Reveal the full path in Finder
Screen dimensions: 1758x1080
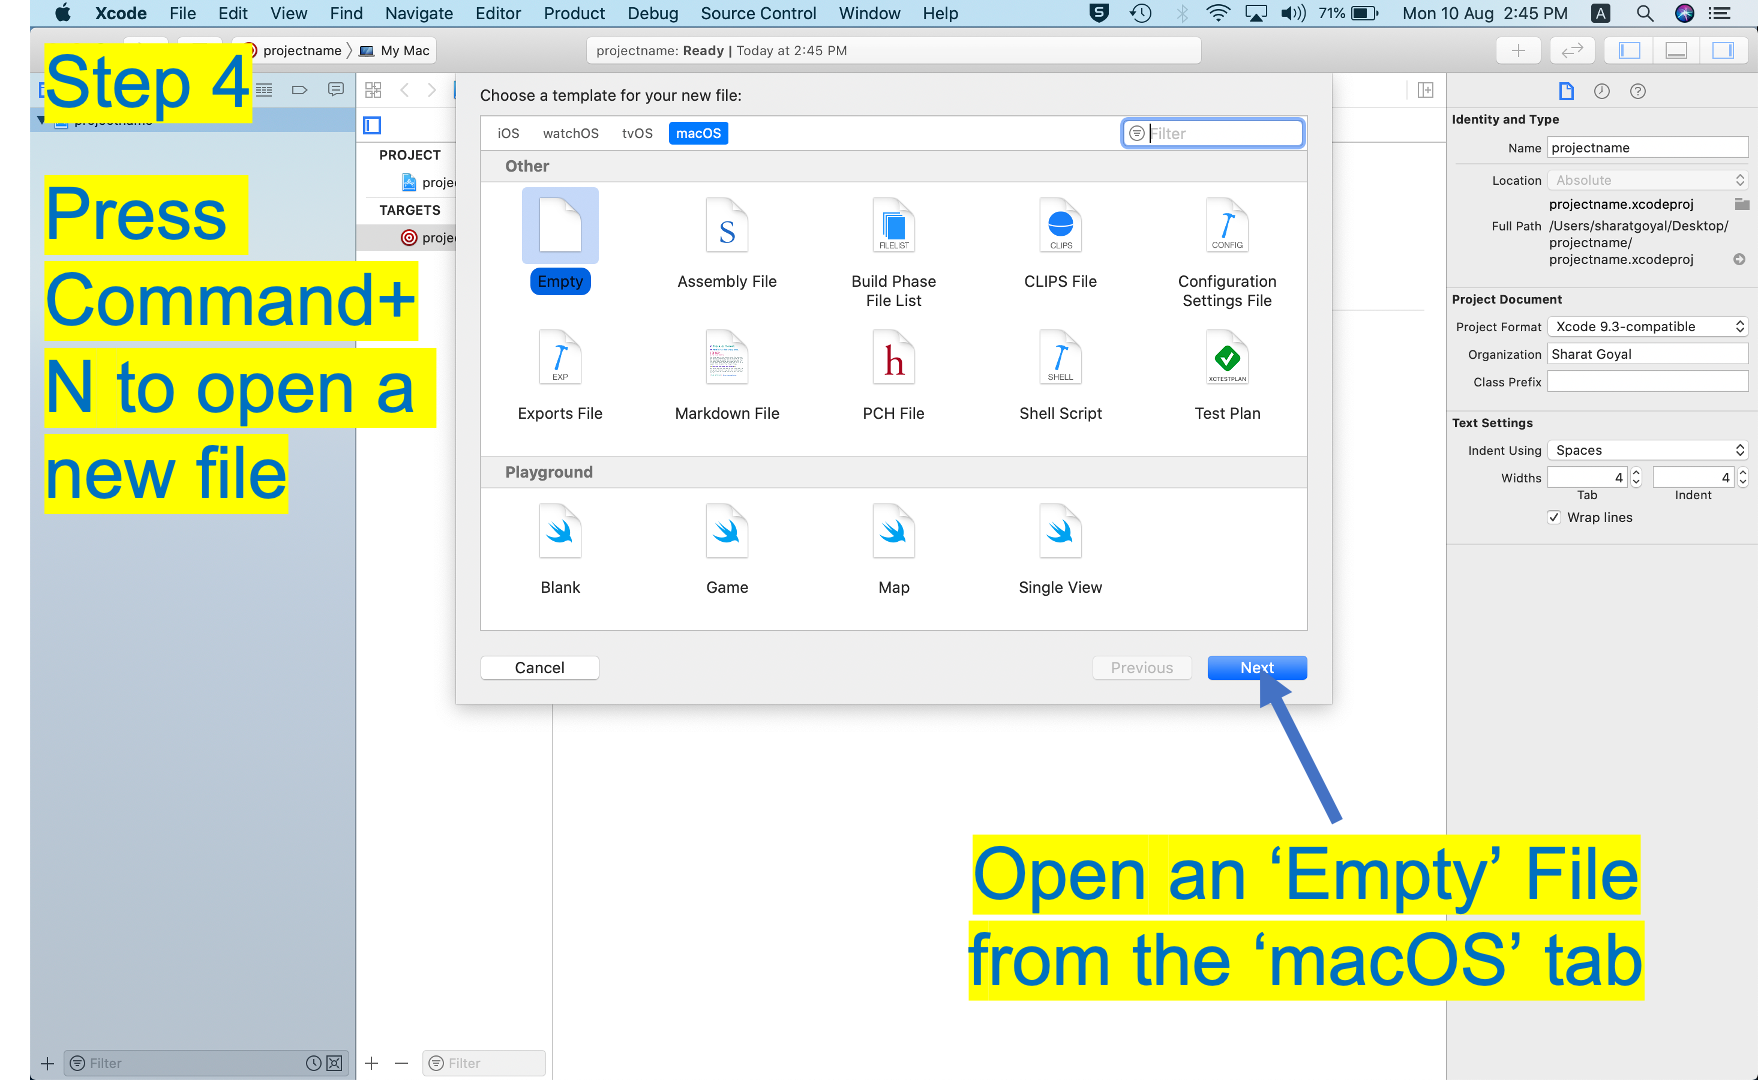tap(1740, 259)
